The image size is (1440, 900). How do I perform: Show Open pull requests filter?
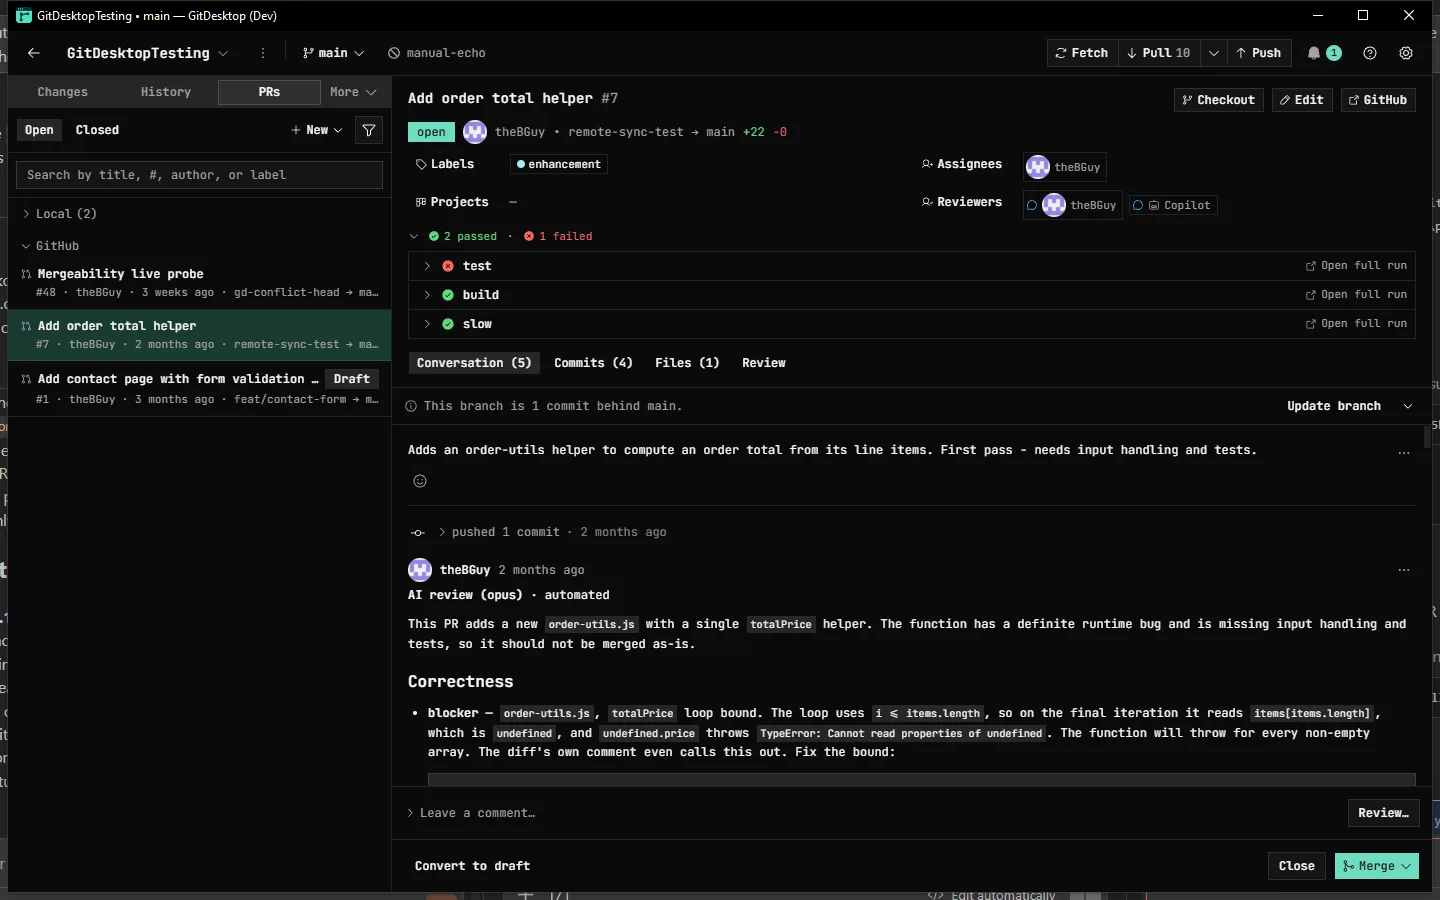tap(39, 130)
